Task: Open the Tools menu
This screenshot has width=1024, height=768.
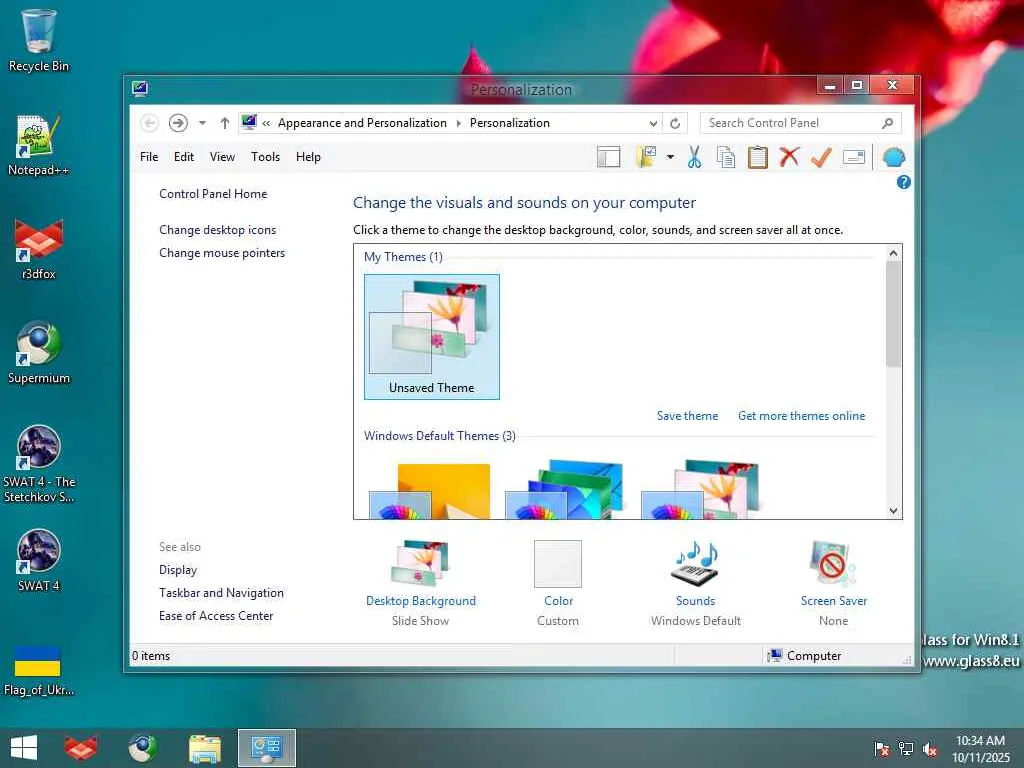Action: [265, 157]
